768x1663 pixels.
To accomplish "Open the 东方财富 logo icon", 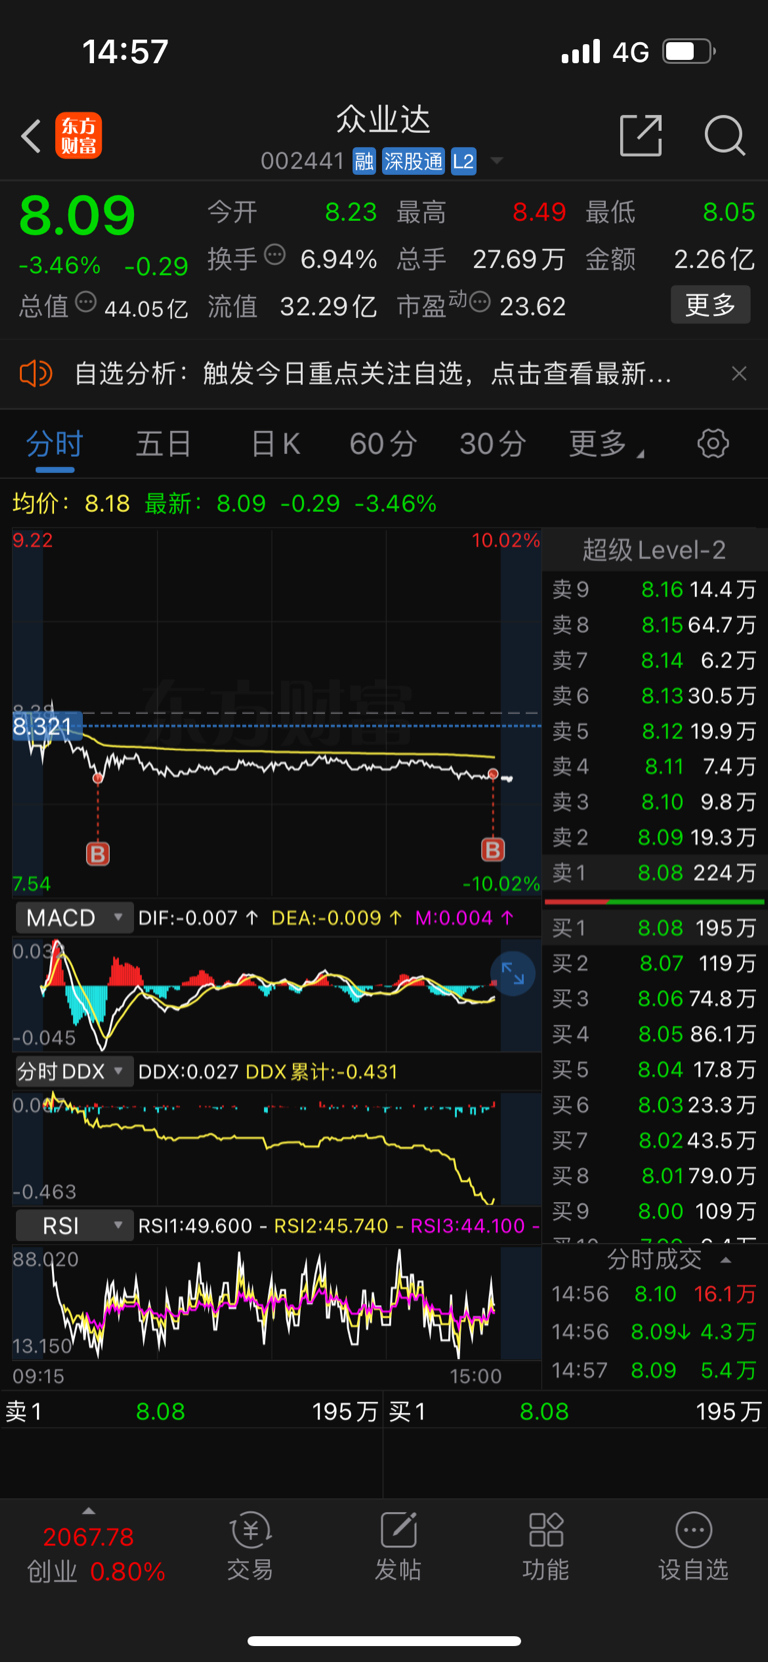I will click(x=78, y=136).
